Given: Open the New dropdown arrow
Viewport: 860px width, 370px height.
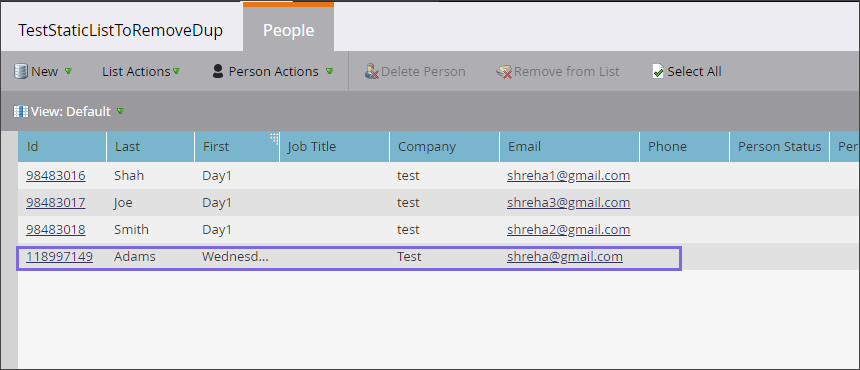Looking at the screenshot, I should (x=69, y=71).
